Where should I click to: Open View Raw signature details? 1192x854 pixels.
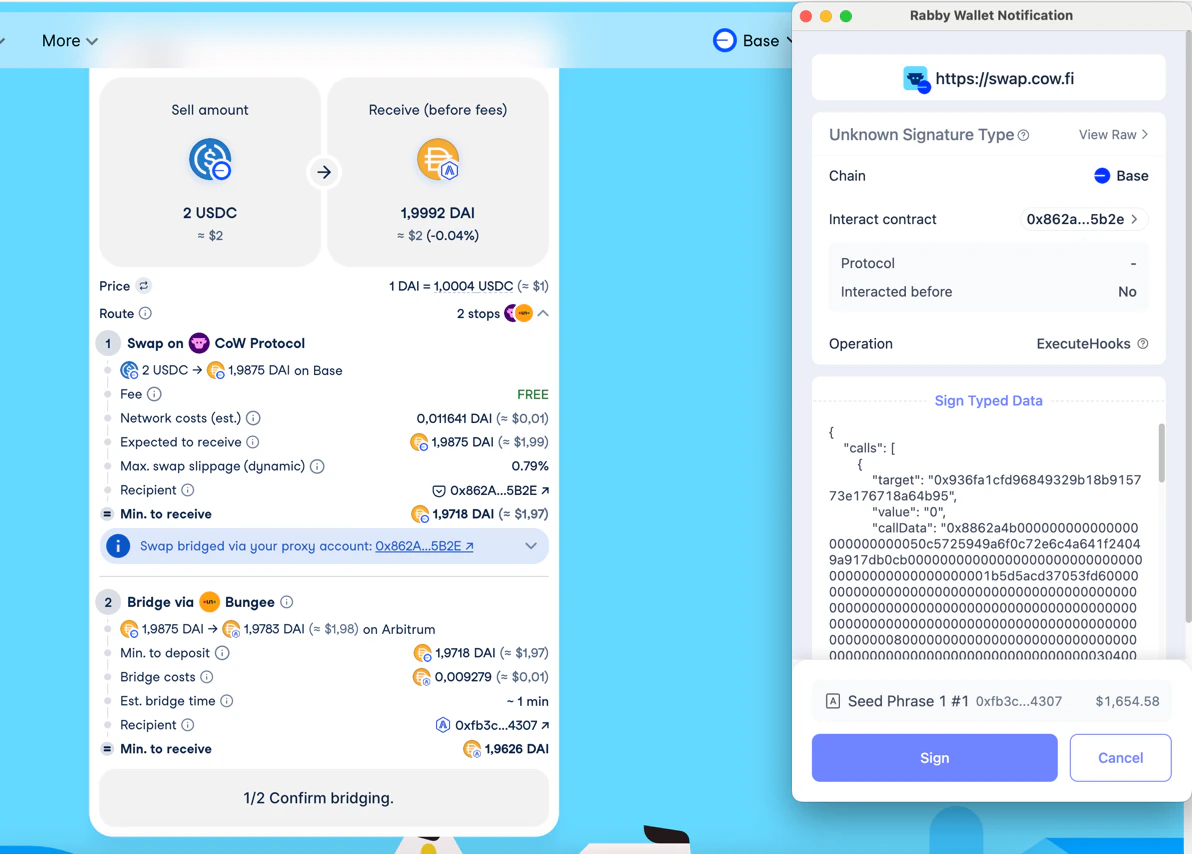tap(1113, 135)
